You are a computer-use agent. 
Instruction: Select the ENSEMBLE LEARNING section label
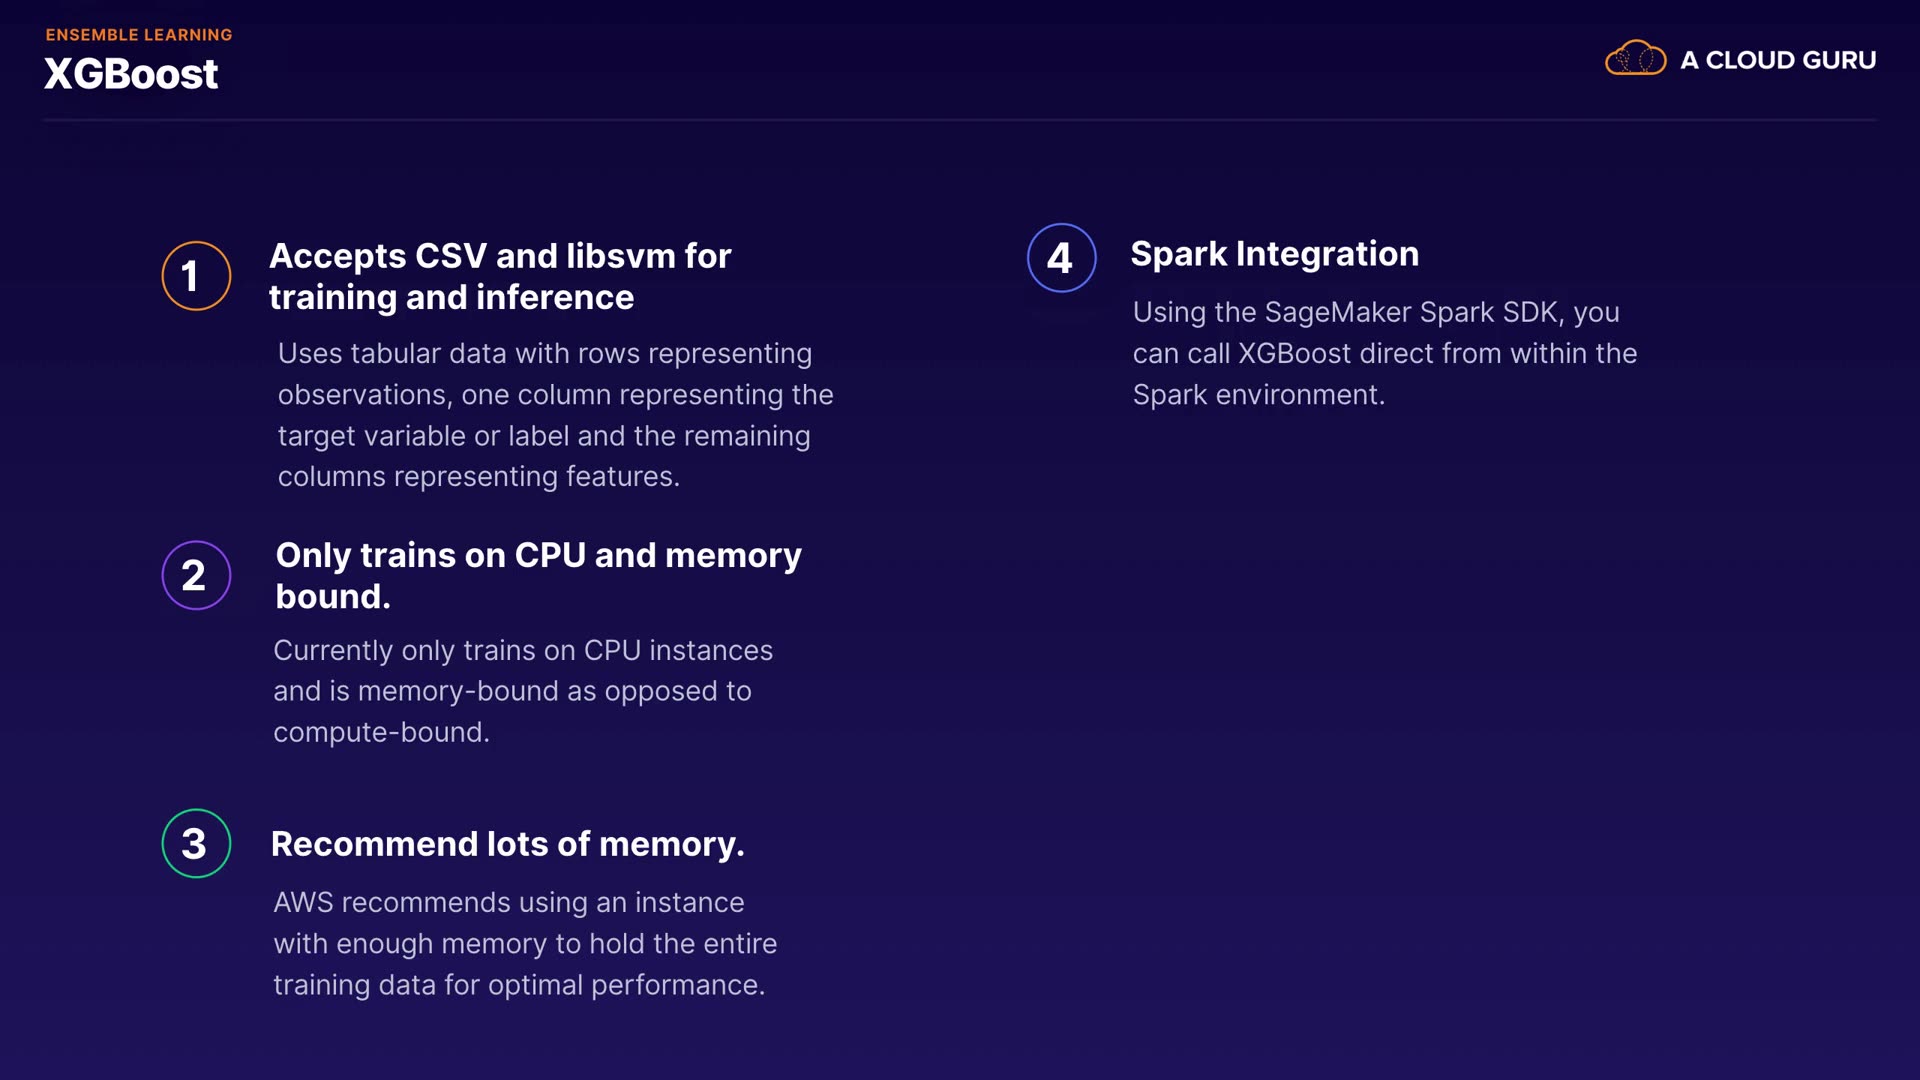tap(139, 35)
